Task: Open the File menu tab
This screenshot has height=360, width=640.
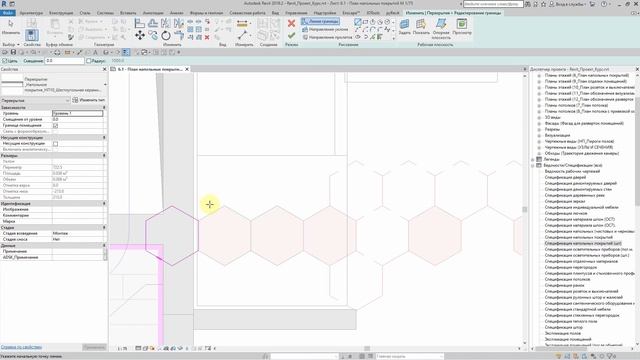Action: (7, 13)
